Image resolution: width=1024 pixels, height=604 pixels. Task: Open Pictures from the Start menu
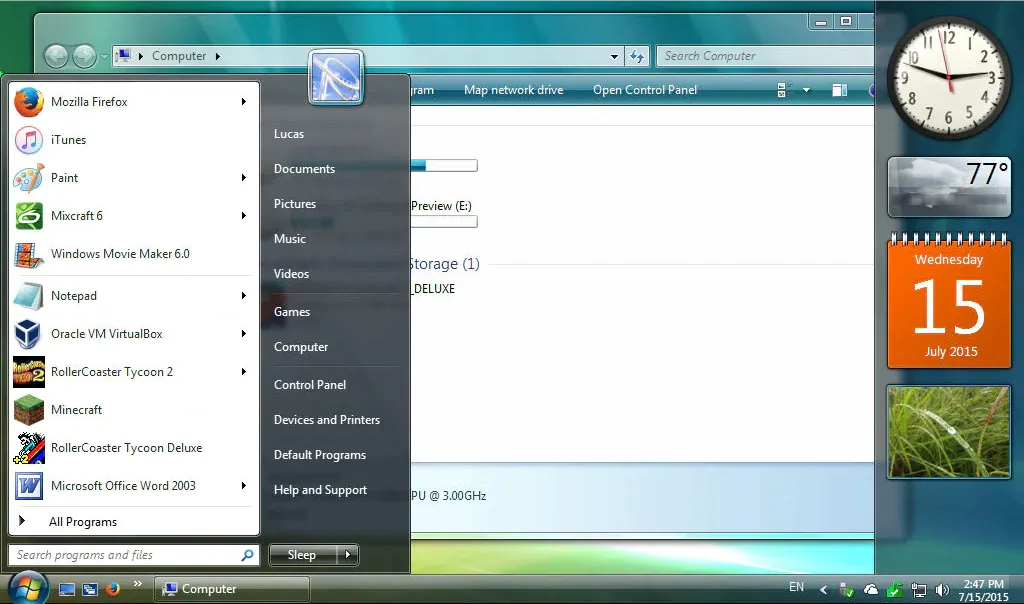(295, 204)
